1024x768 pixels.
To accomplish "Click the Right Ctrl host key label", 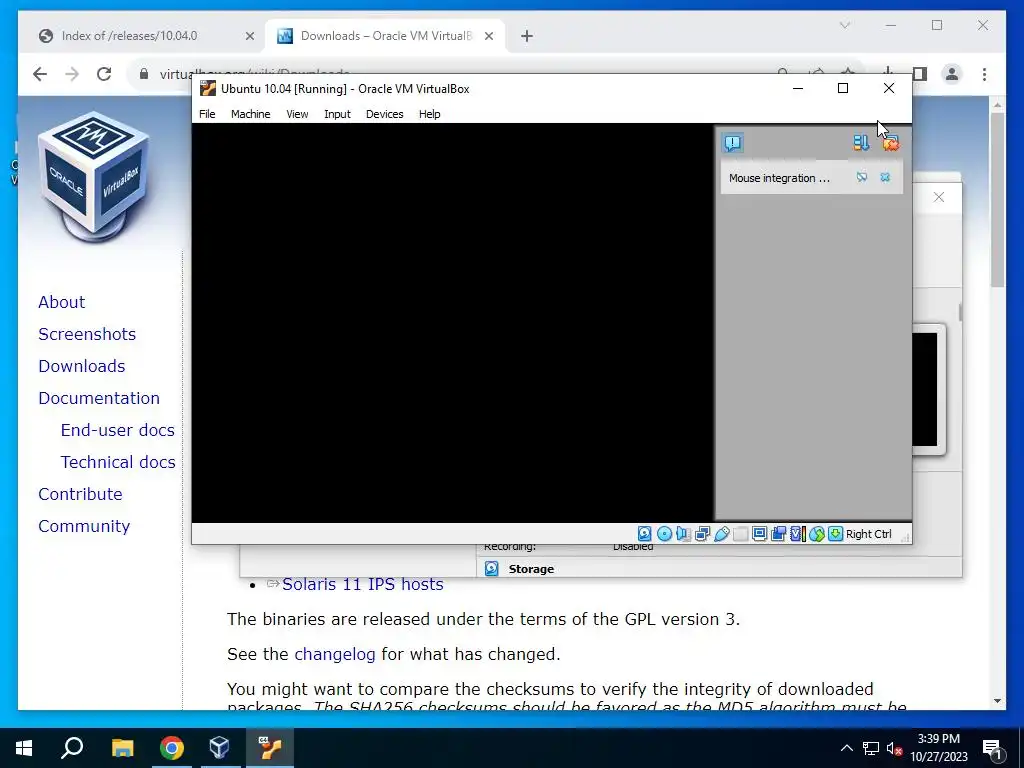I will pos(869,534).
